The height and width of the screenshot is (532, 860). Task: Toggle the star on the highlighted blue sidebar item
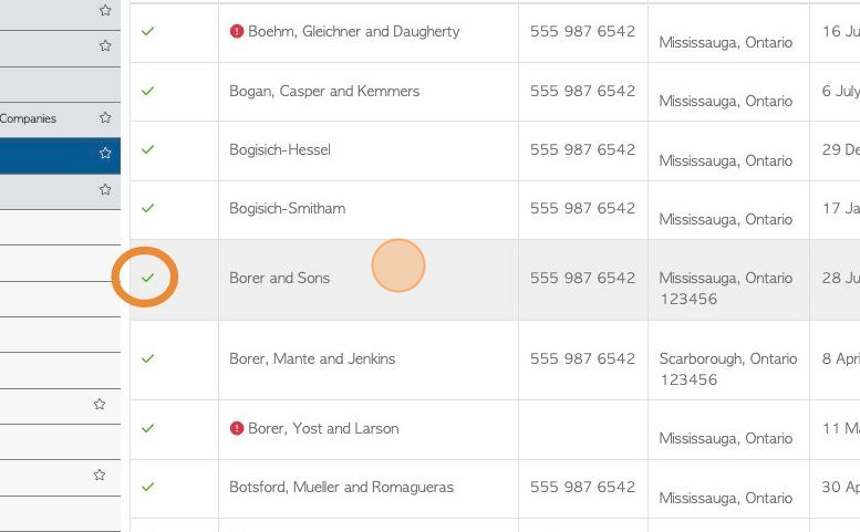pos(105,153)
